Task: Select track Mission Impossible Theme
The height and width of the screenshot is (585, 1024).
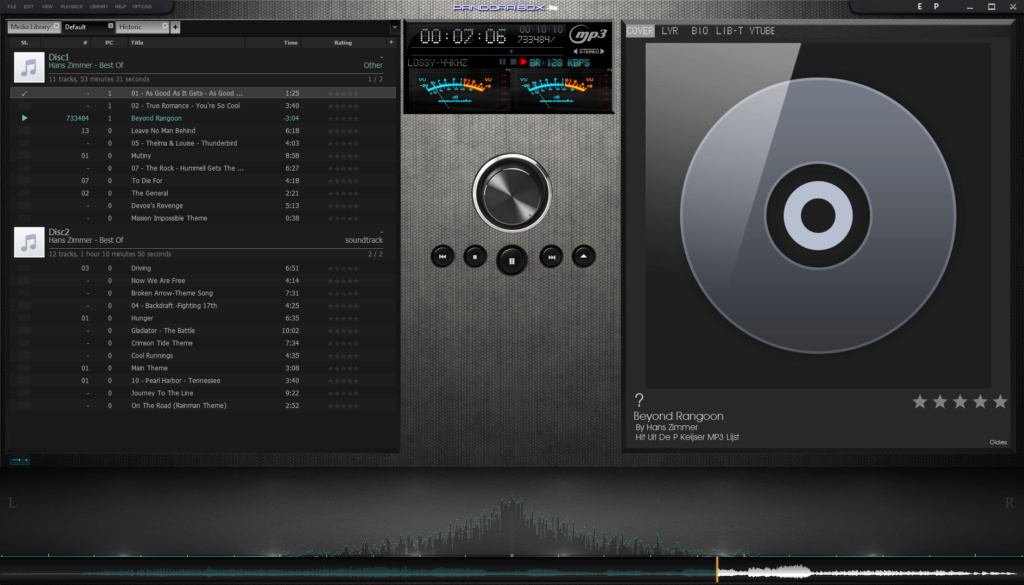Action: [x=202, y=219]
